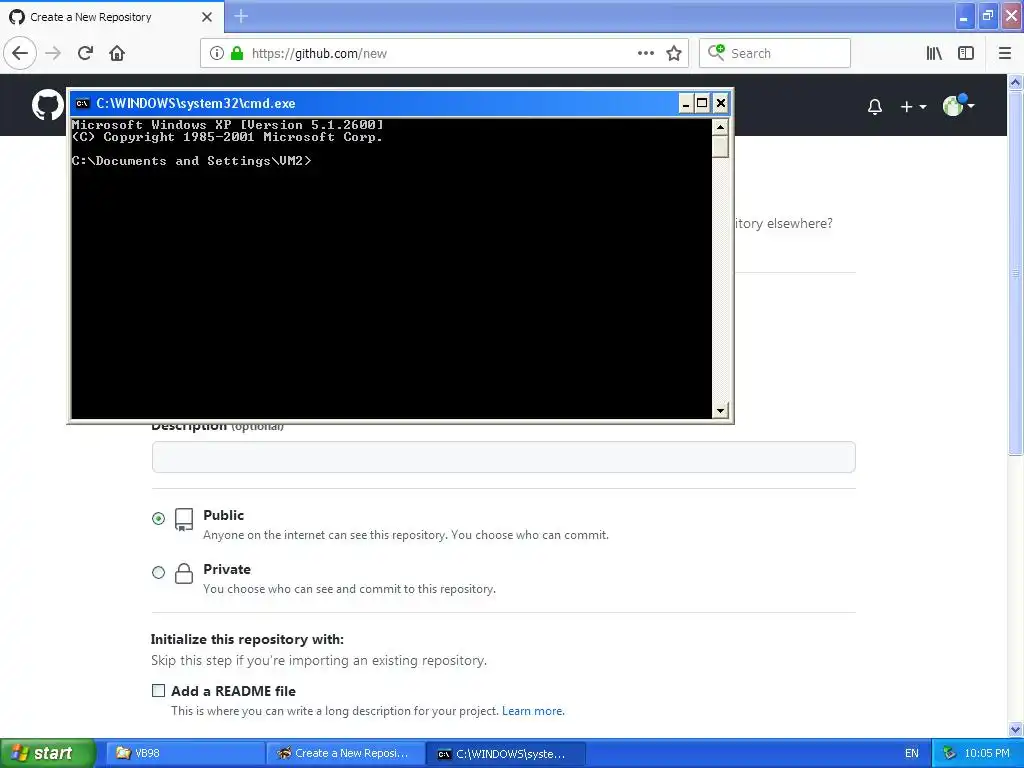This screenshot has width=1024, height=768.
Task: Click the cmd.exe title bar system icon
Action: (x=82, y=103)
